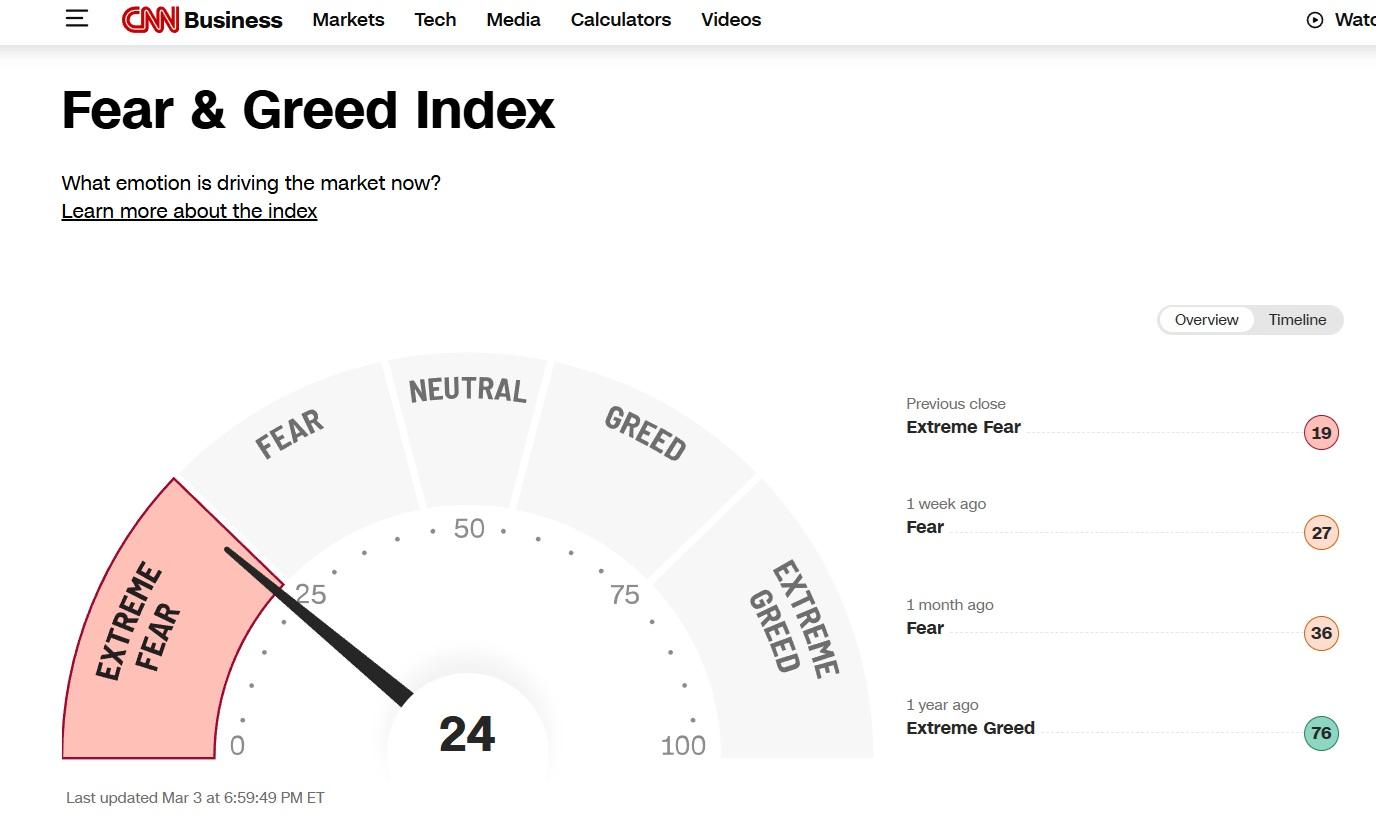The width and height of the screenshot is (1376, 839).
Task: Open the Media section
Action: pyautogui.click(x=513, y=20)
